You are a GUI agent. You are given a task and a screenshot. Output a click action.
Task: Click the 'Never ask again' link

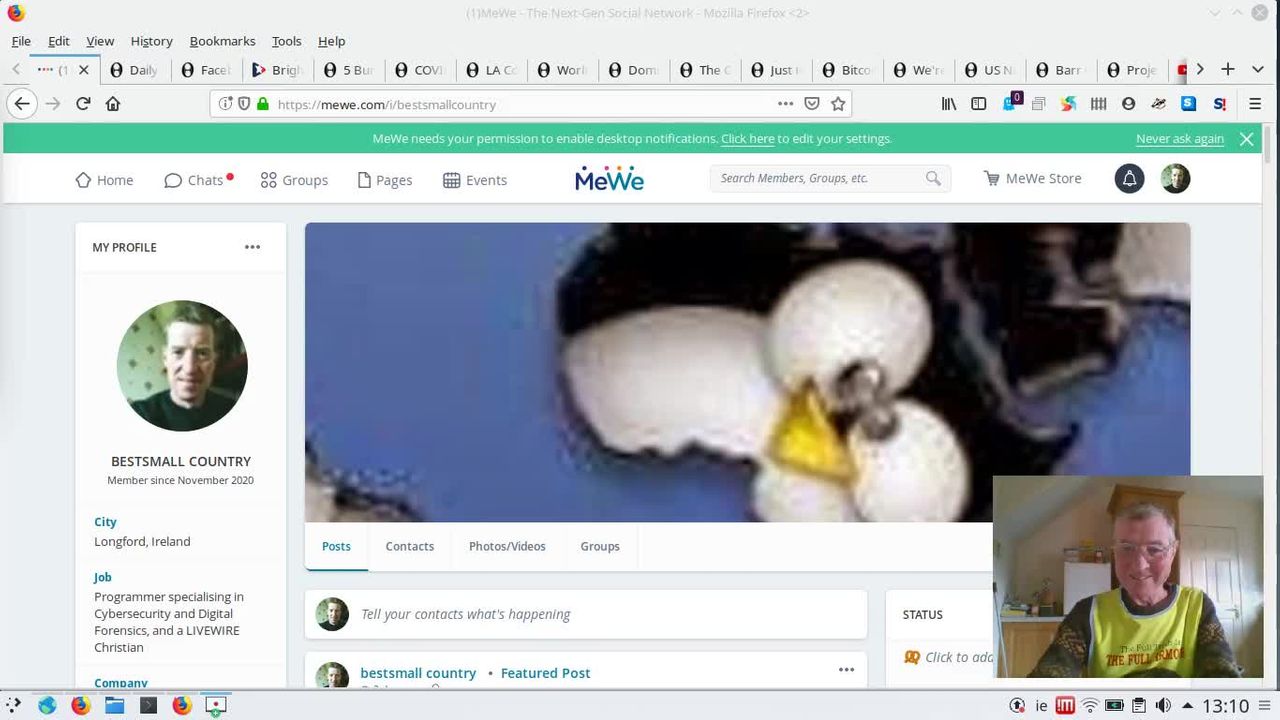[x=1179, y=139]
